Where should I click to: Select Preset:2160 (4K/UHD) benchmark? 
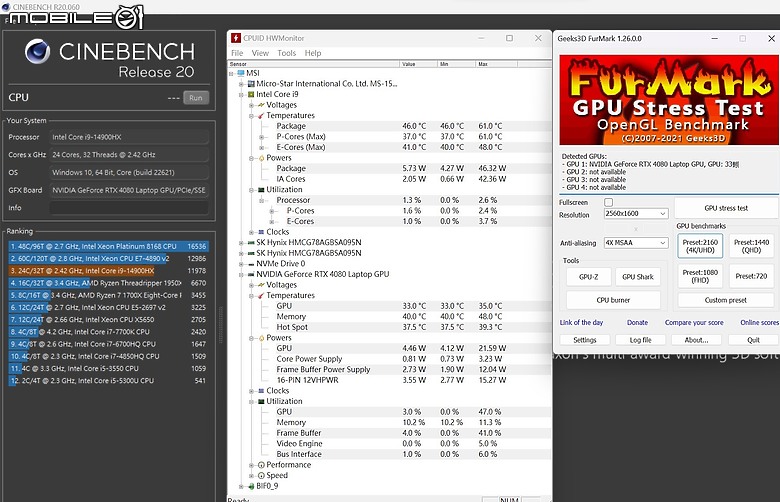(x=700, y=246)
